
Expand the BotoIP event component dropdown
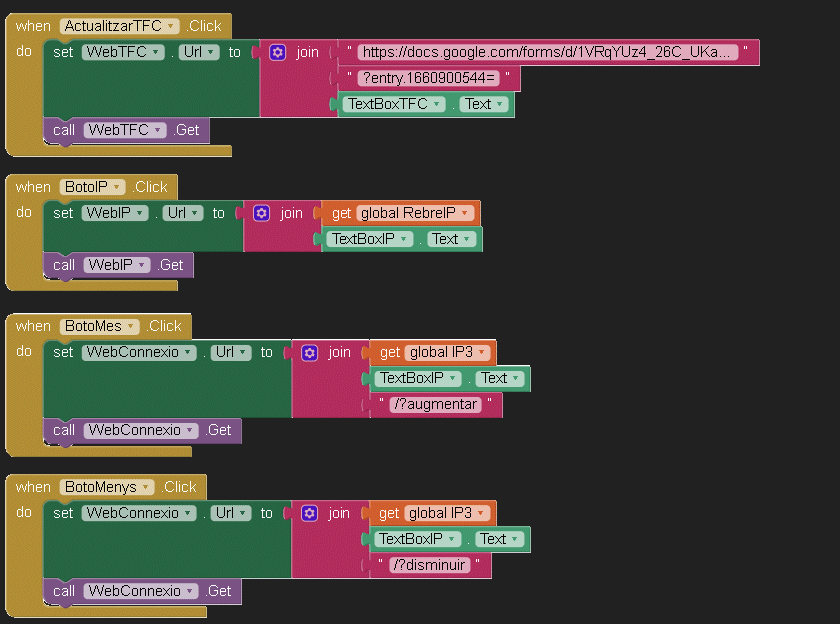pyautogui.click(x=119, y=187)
